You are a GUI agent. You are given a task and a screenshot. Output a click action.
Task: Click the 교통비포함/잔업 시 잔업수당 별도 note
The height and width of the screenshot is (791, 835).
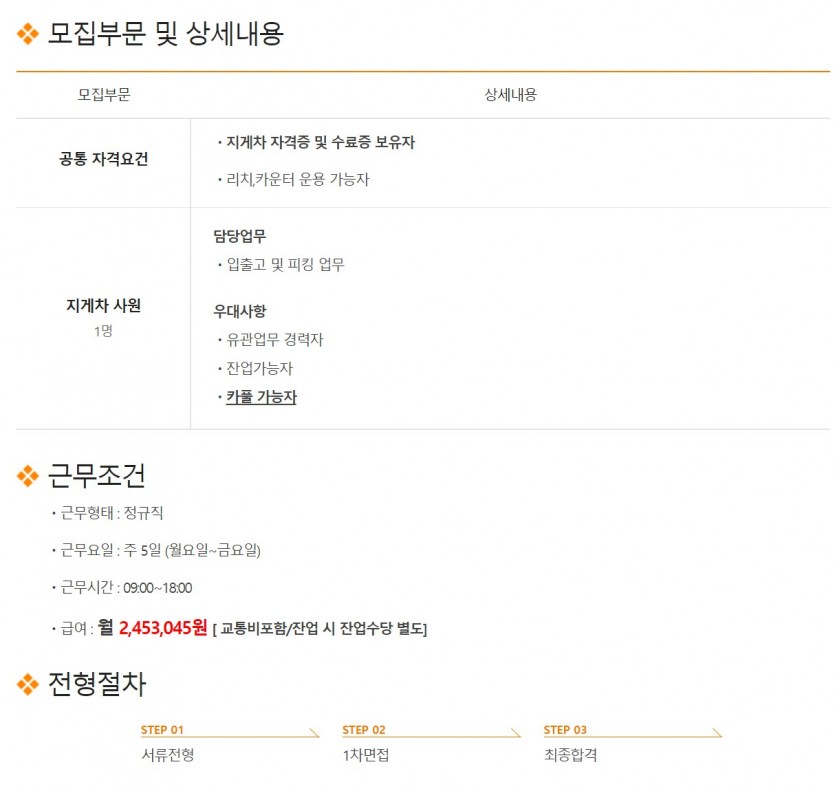coord(320,629)
